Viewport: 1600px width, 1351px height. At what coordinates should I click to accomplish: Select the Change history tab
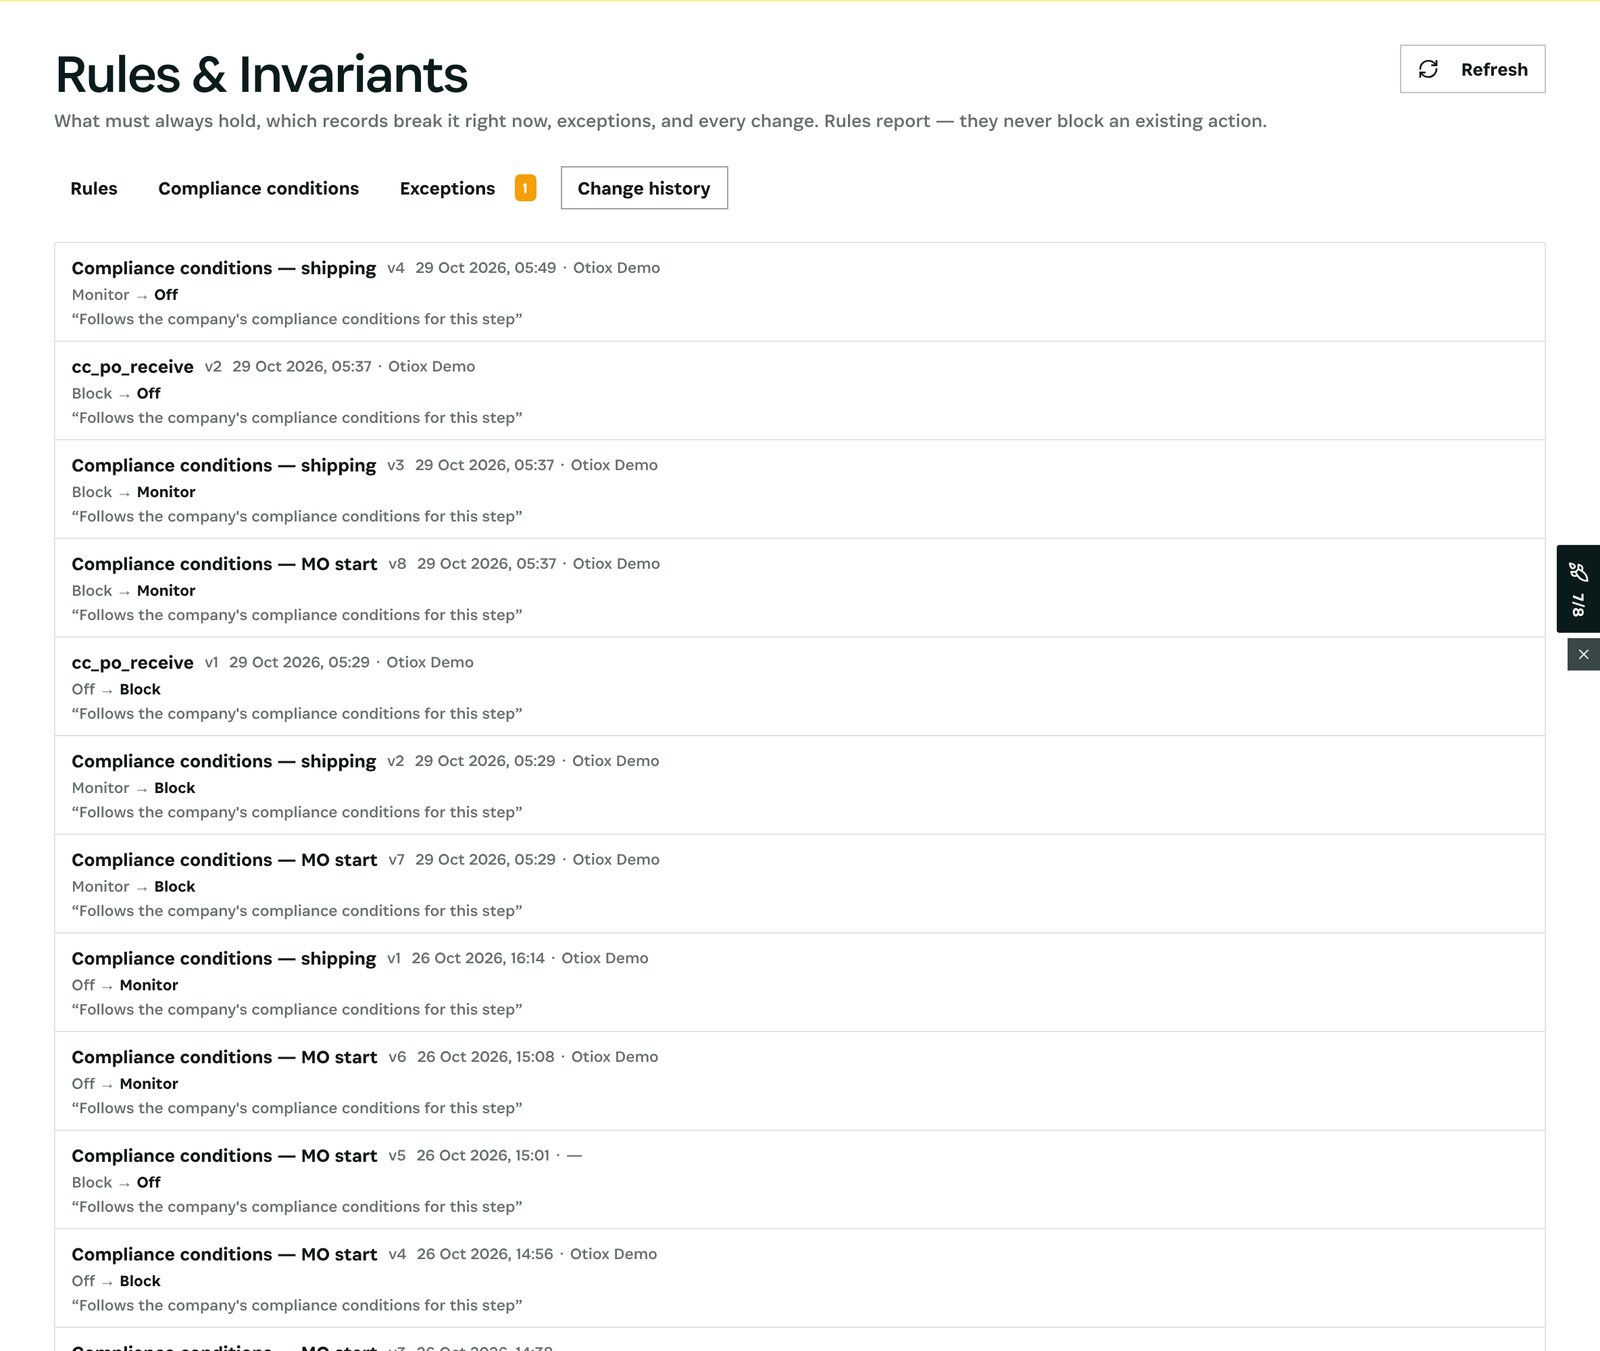[644, 188]
